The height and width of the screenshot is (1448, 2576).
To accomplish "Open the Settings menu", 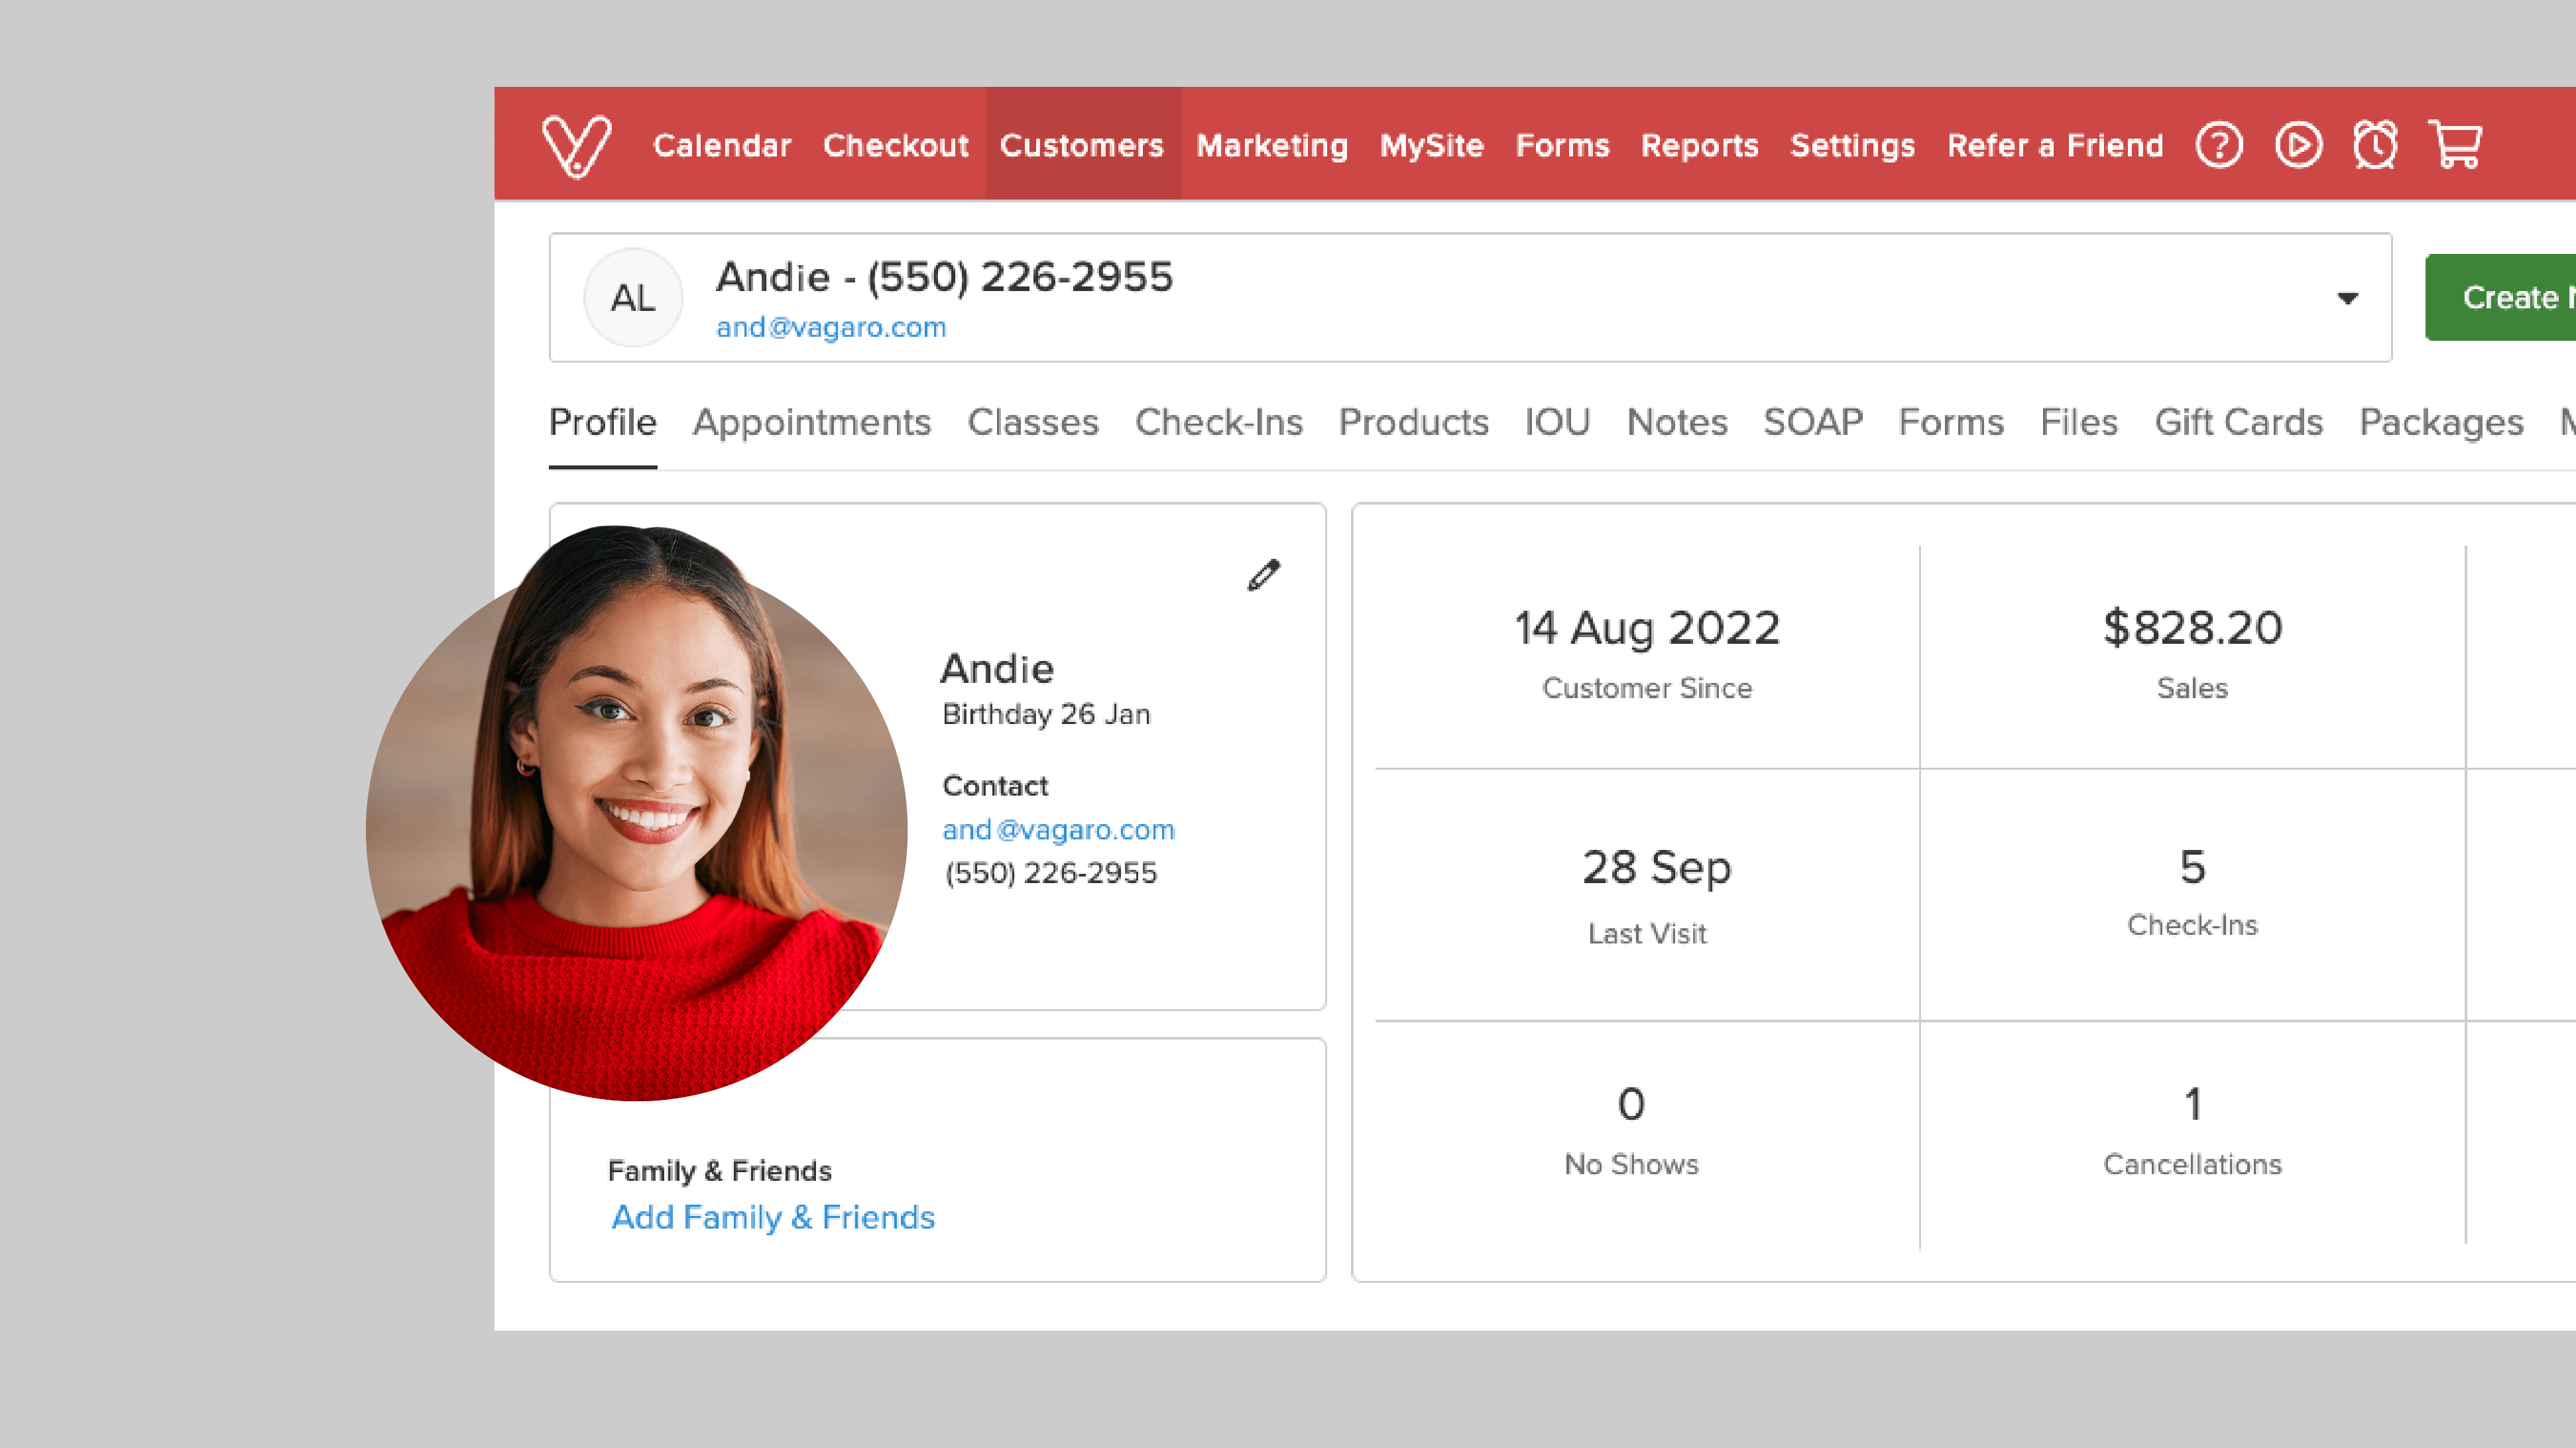I will pos(1852,146).
